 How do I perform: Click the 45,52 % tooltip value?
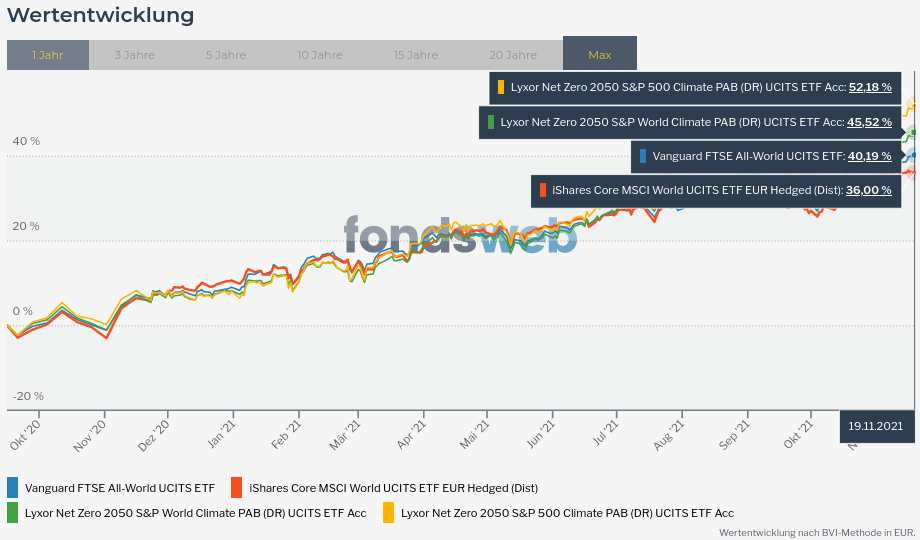coord(870,122)
